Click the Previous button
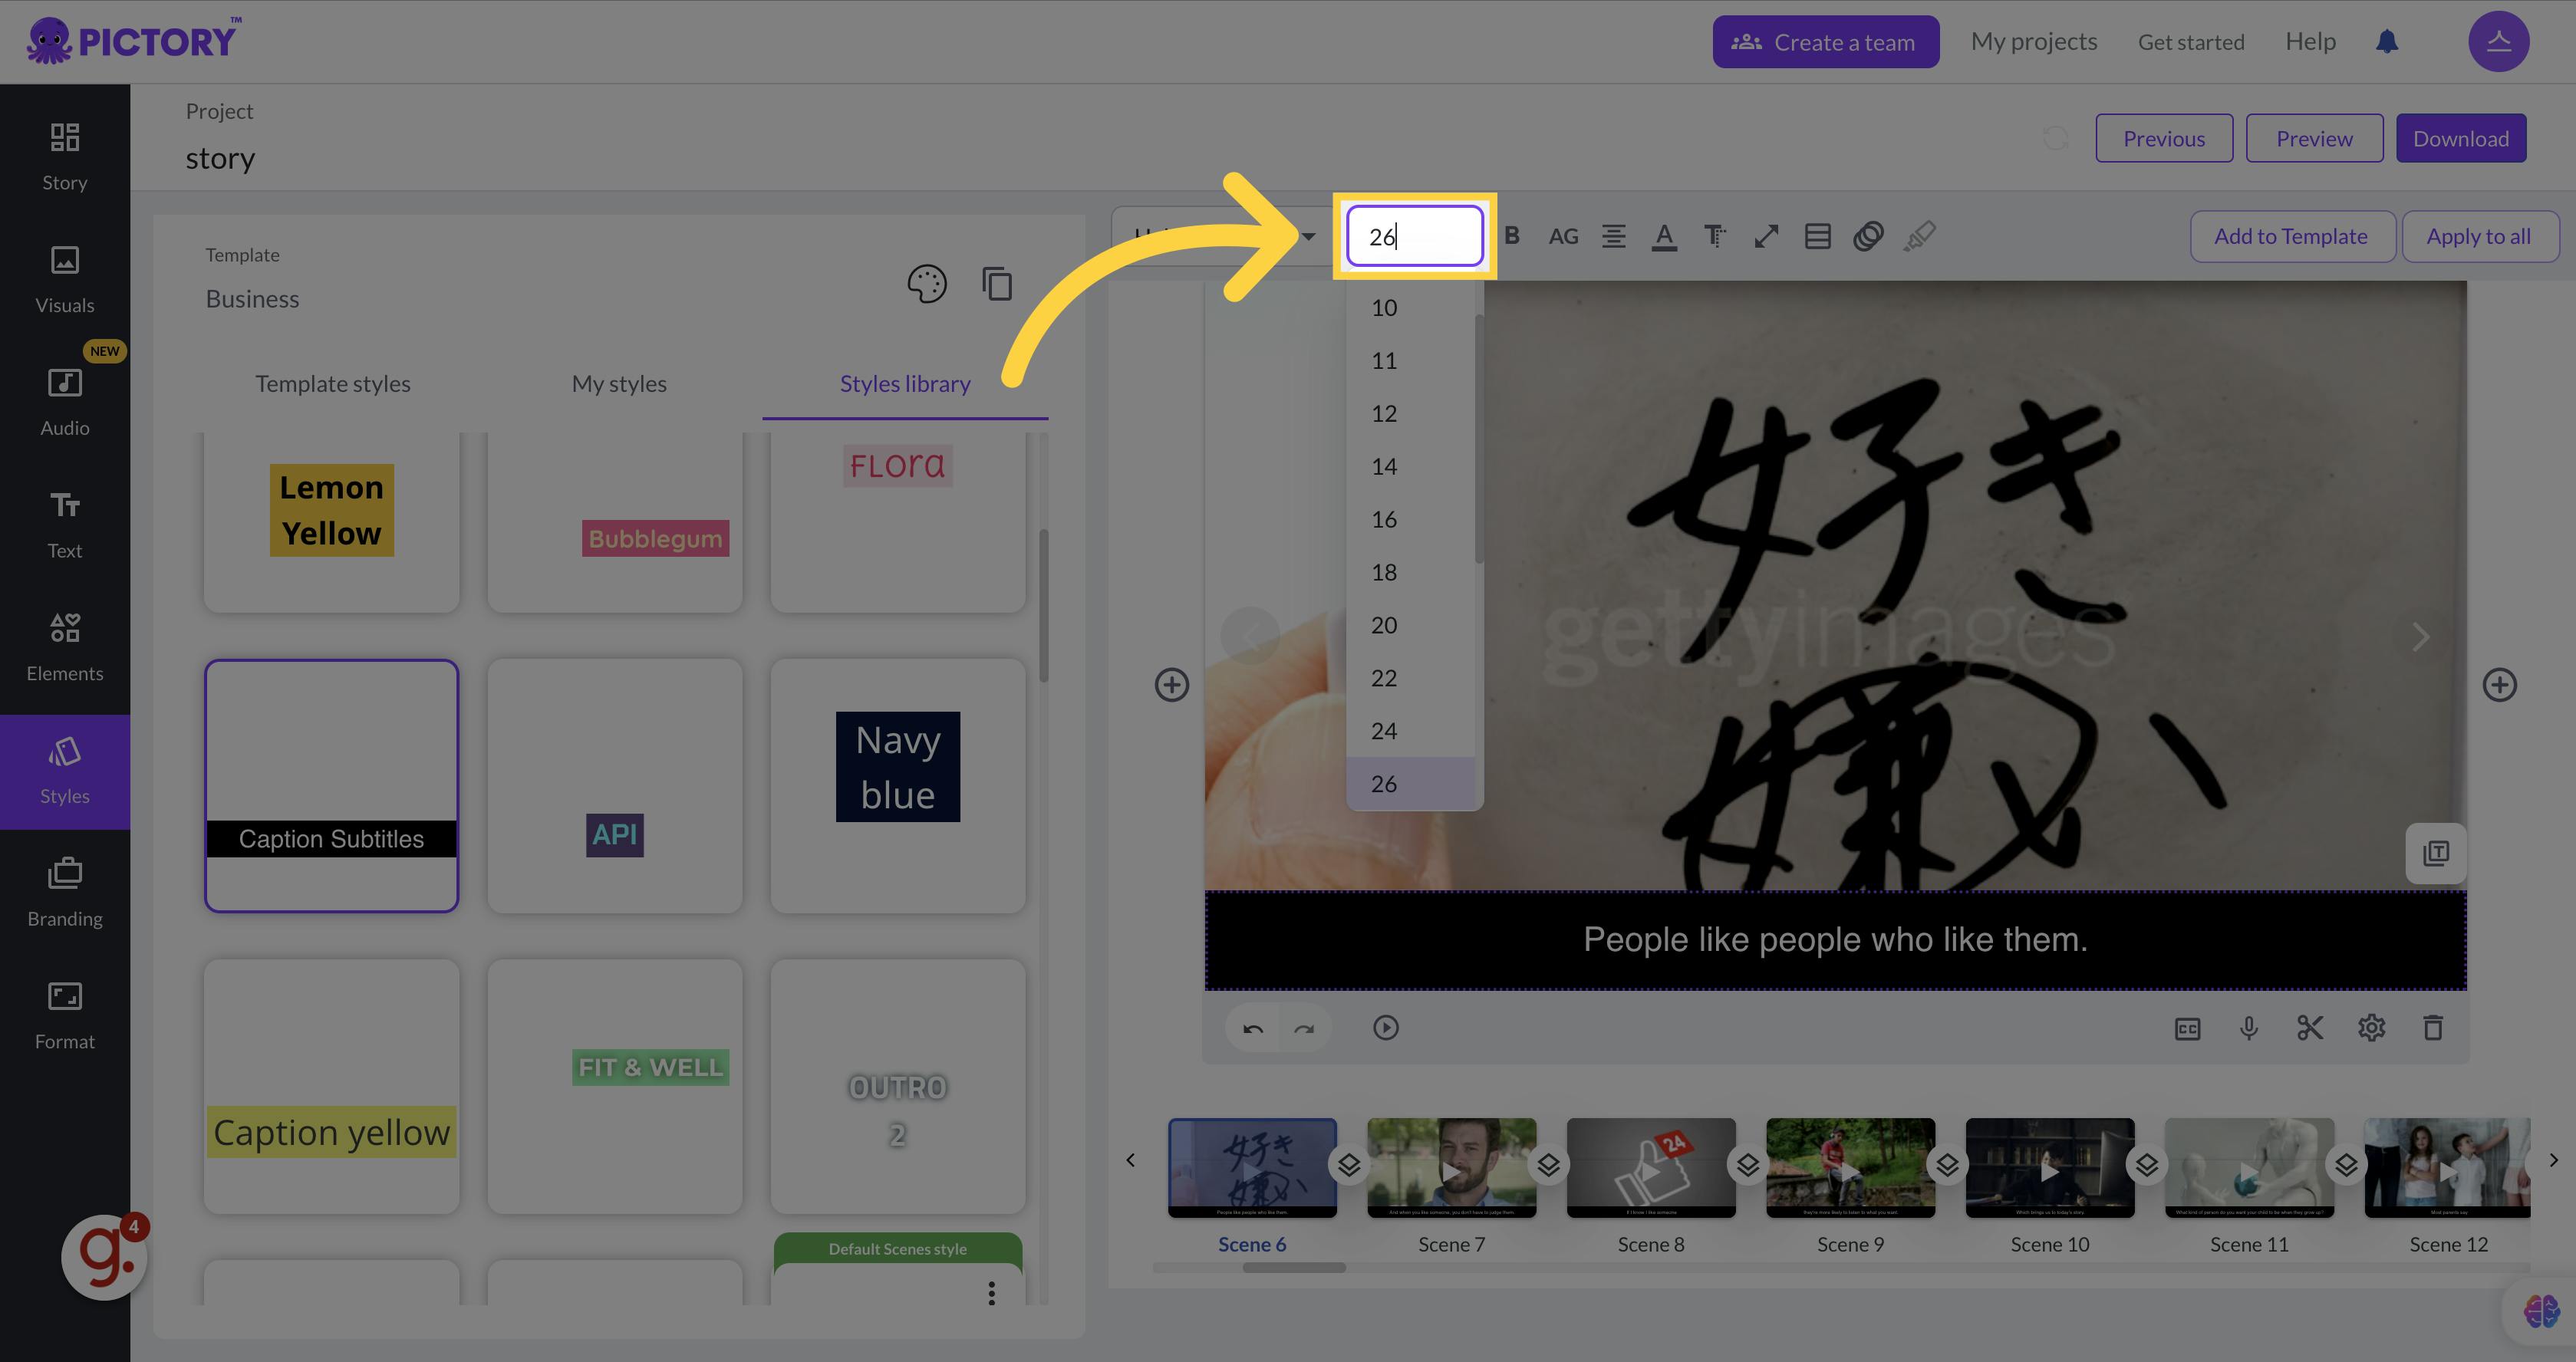Viewport: 2576px width, 1362px height. tap(2164, 138)
